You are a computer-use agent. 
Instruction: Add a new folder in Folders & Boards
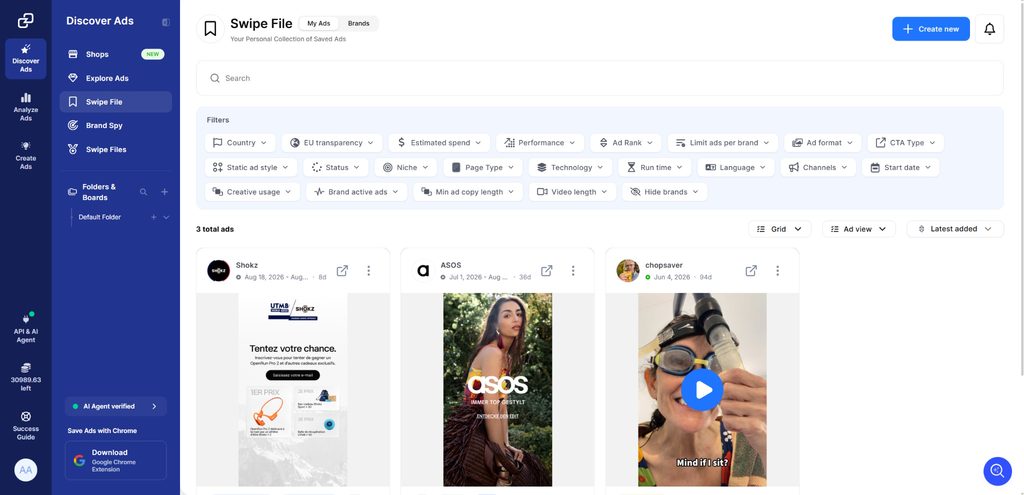[165, 192]
